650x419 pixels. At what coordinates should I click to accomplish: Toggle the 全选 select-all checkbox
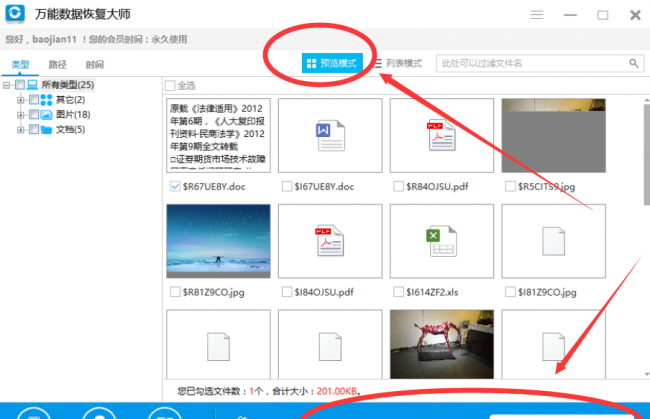tap(170, 86)
